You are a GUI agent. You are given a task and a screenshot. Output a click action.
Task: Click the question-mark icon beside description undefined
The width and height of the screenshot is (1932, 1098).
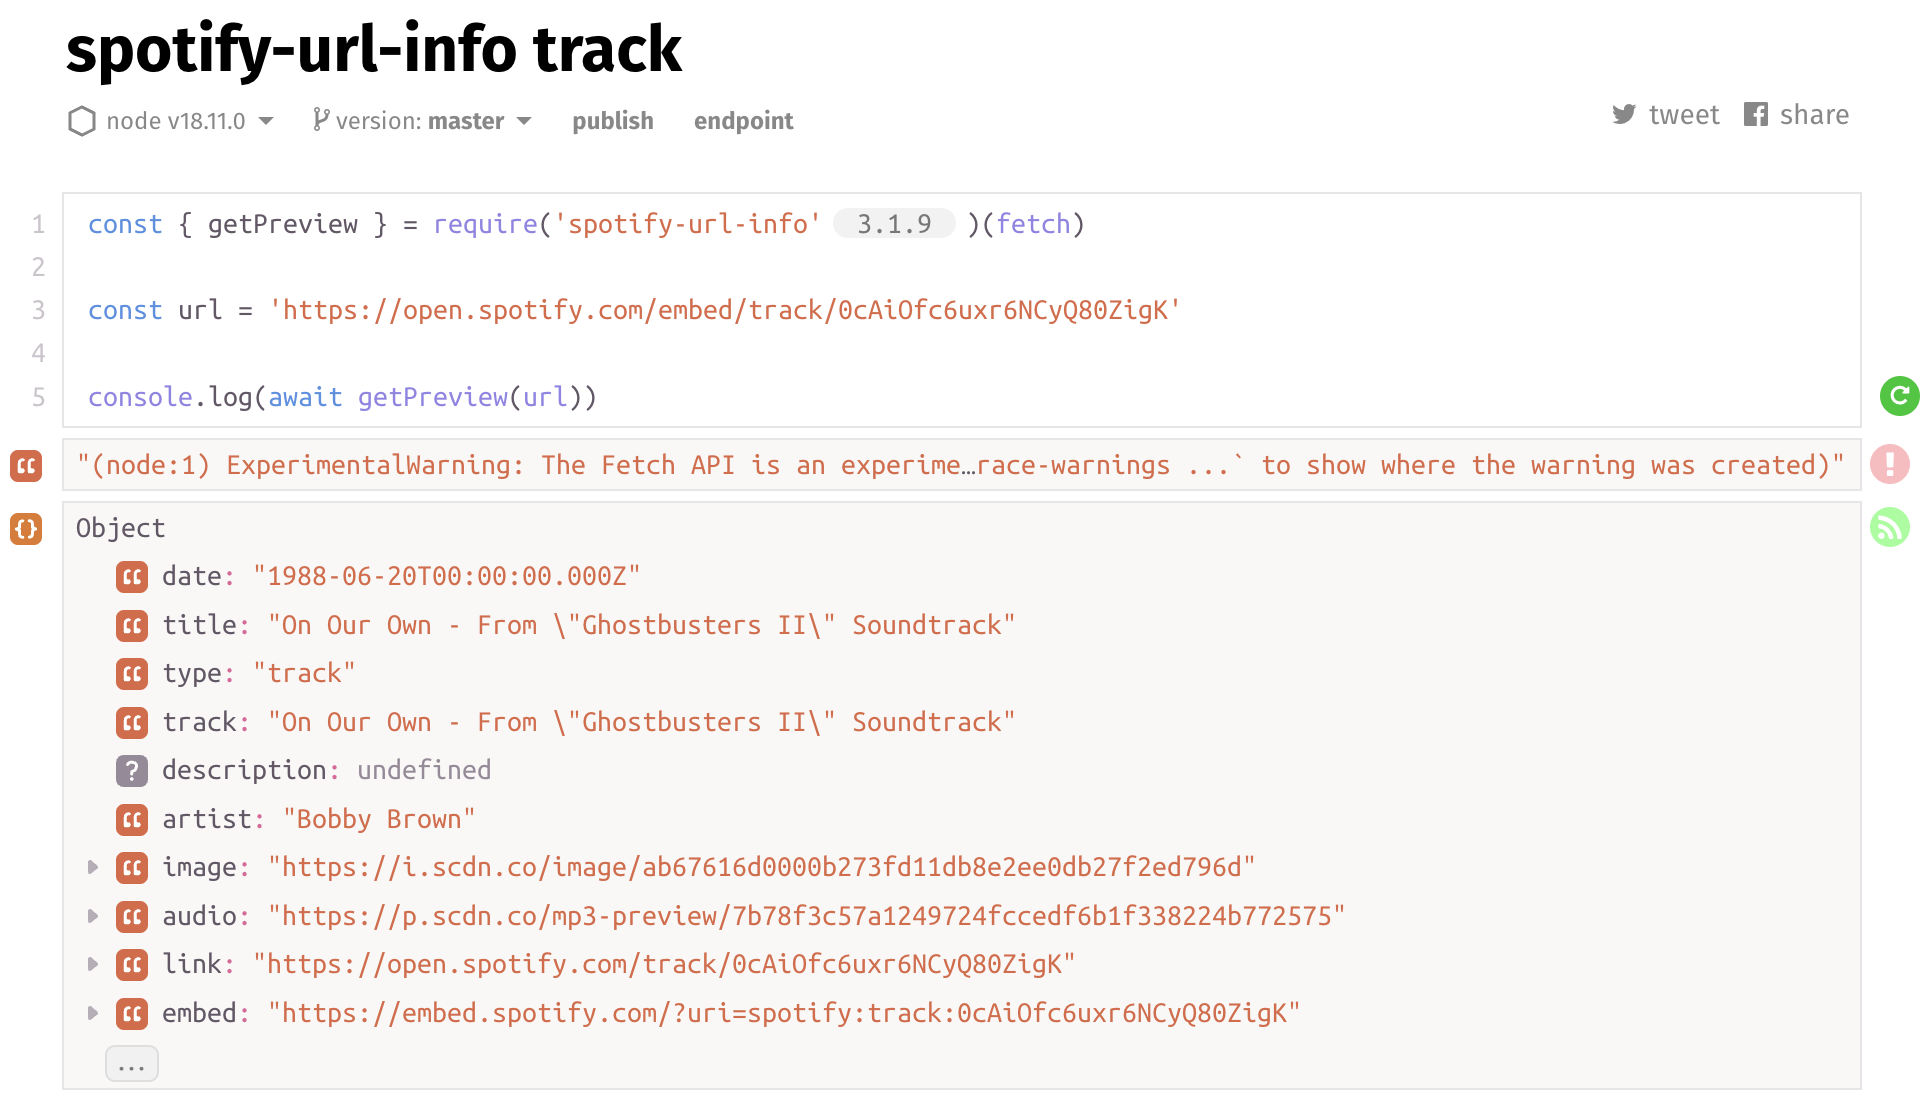(131, 770)
